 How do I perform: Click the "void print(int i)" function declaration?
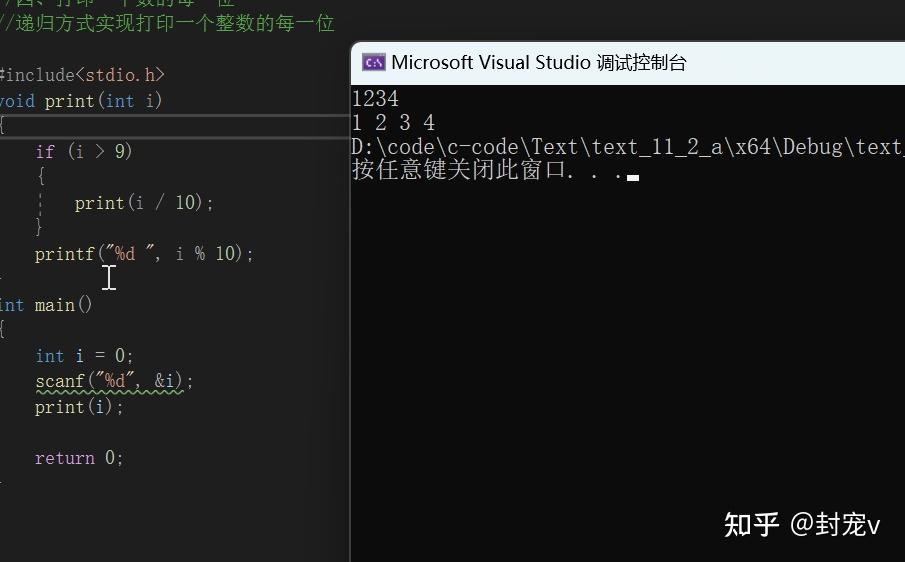[x=81, y=100]
